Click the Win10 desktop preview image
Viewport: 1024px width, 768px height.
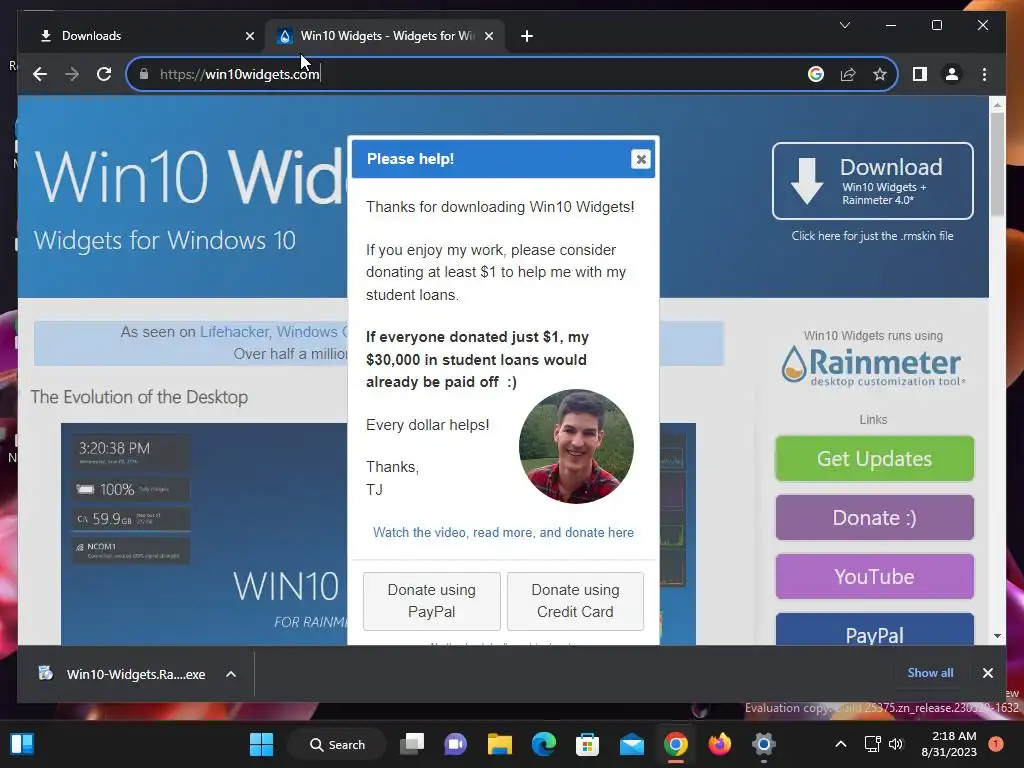[204, 534]
